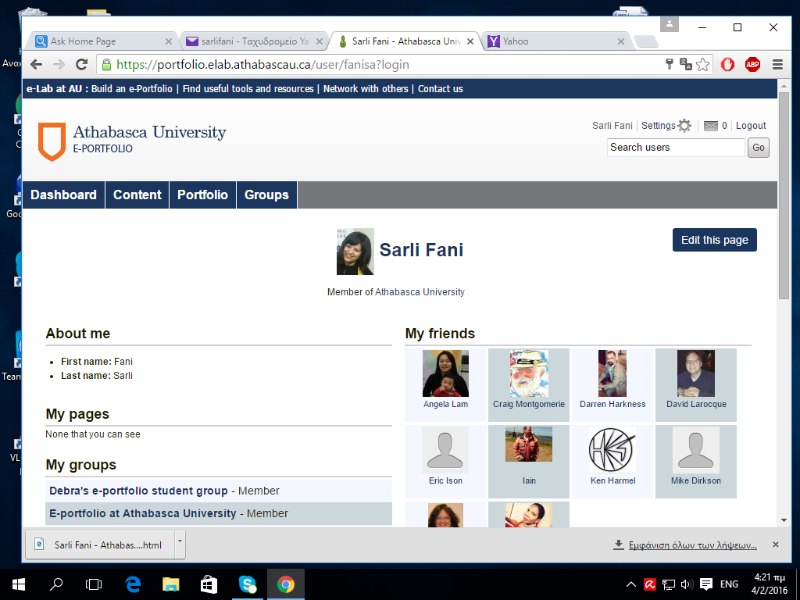
Task: Open Craig Montgomerie's friend thumbnail
Action: (x=528, y=374)
